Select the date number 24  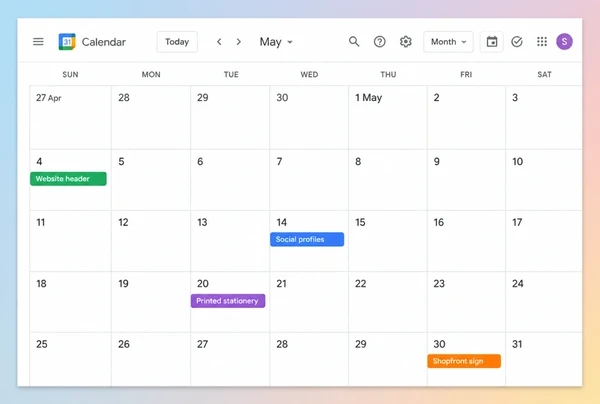pos(518,283)
